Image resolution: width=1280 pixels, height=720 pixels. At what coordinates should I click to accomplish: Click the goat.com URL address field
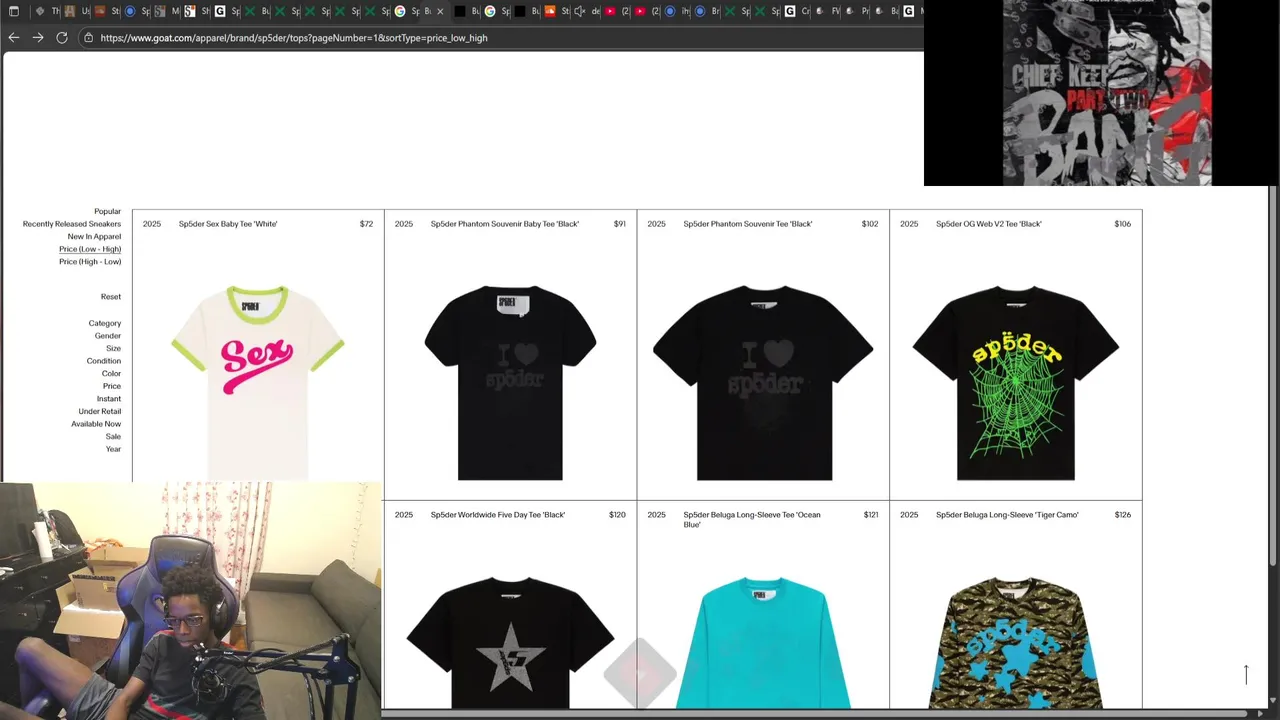pyautogui.click(x=294, y=37)
